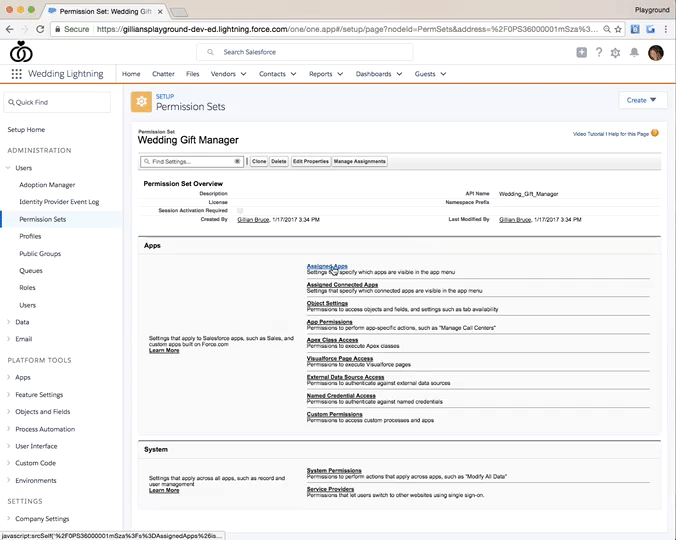Focus the Search Salesforce field
This screenshot has width=676, height=540.
[x=304, y=52]
